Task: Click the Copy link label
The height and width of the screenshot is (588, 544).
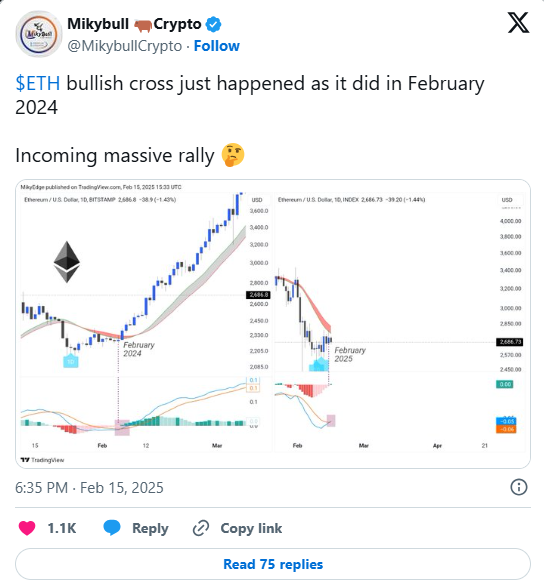Action: tap(251, 528)
